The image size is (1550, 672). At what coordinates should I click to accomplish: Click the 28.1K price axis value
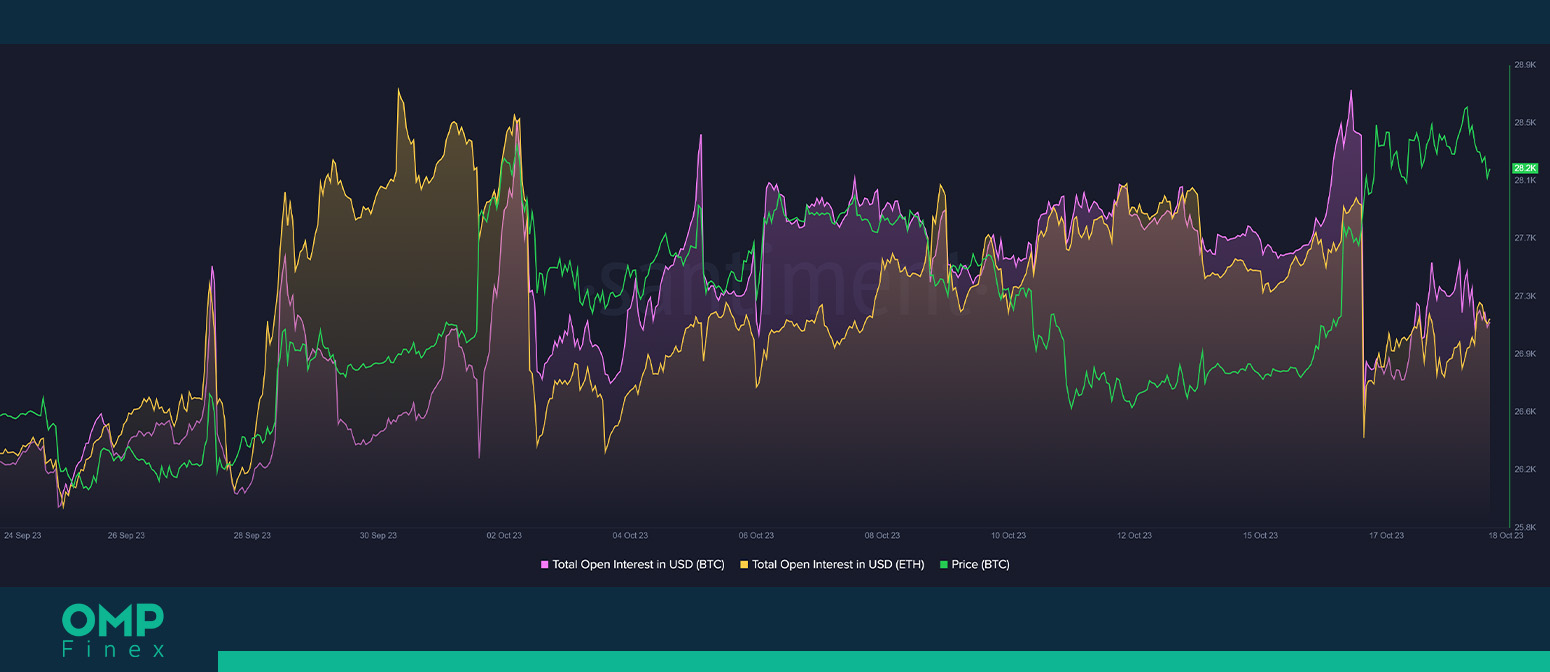pos(1525,180)
